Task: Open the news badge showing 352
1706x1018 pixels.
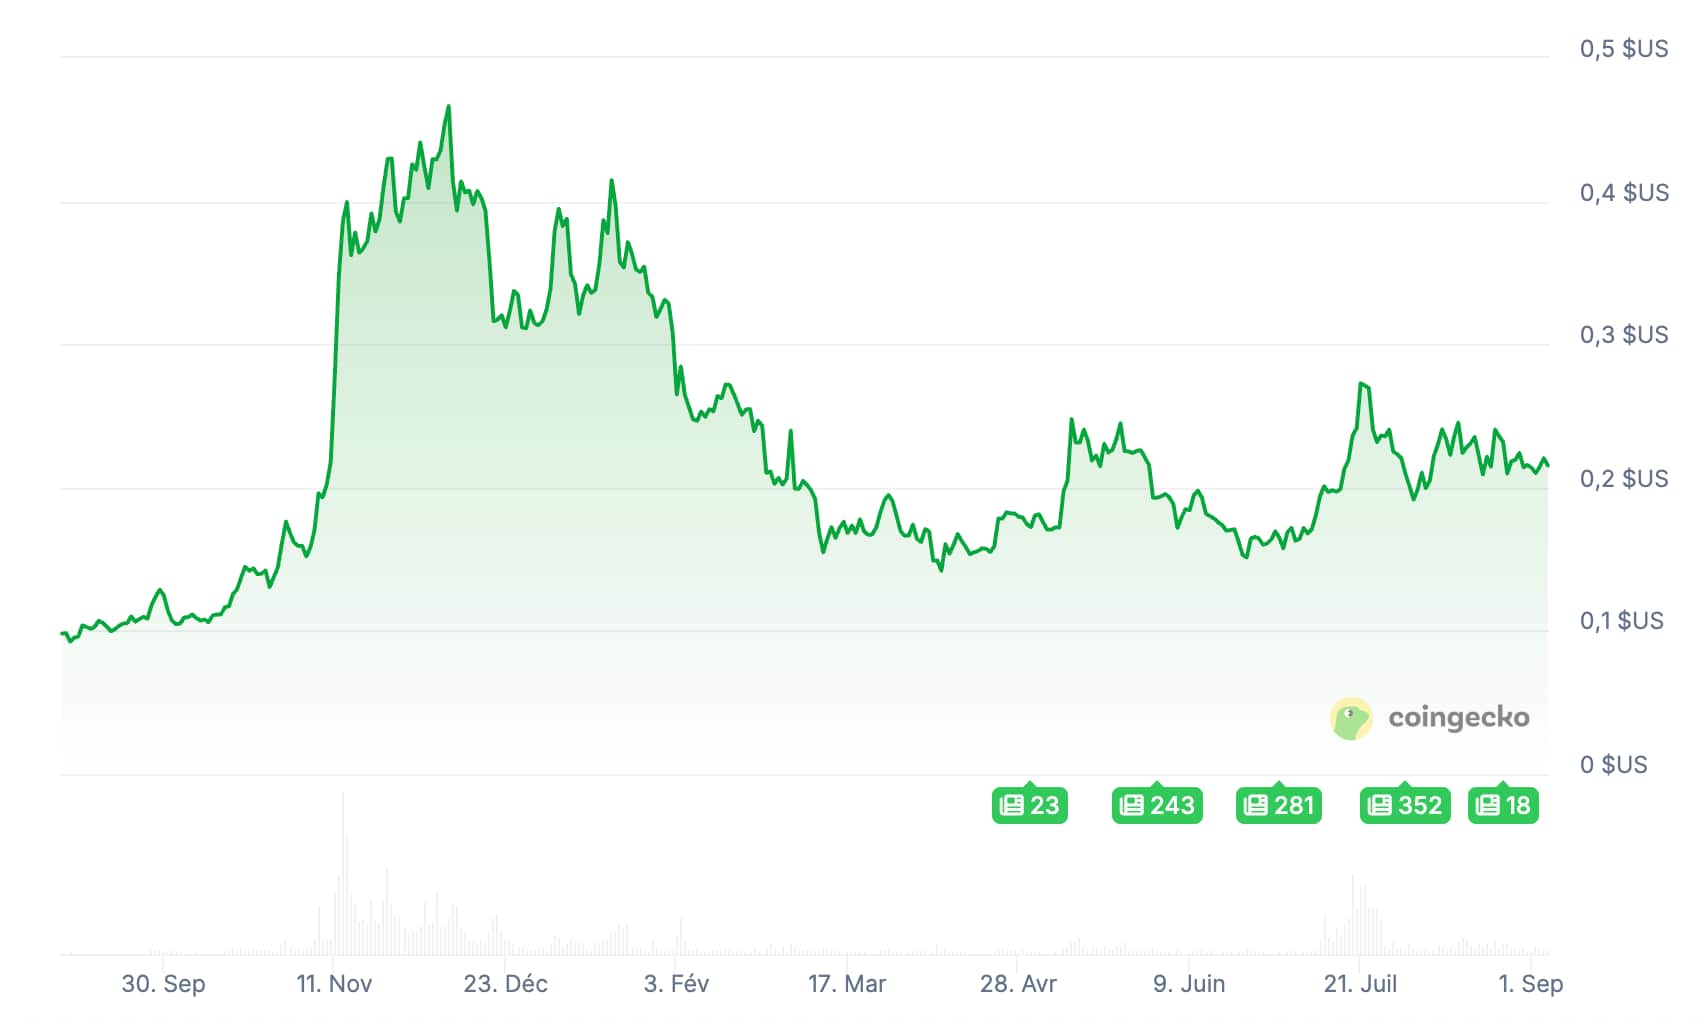Action: 1405,805
